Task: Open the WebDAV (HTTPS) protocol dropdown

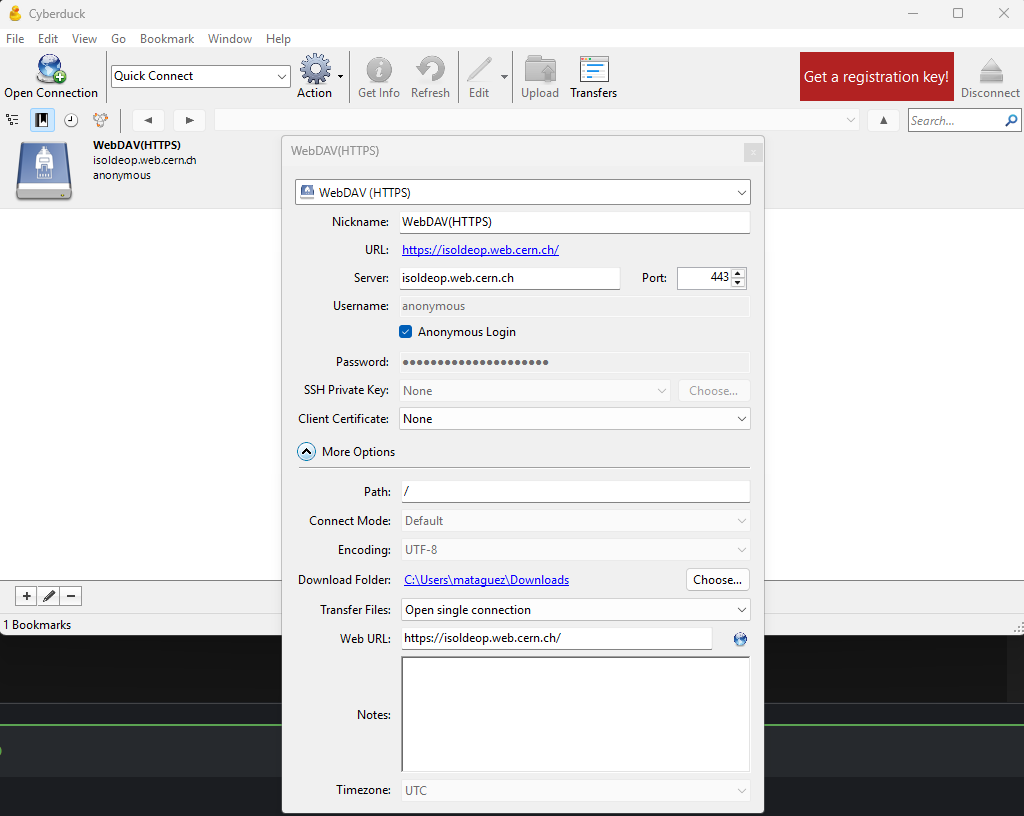Action: [522, 192]
